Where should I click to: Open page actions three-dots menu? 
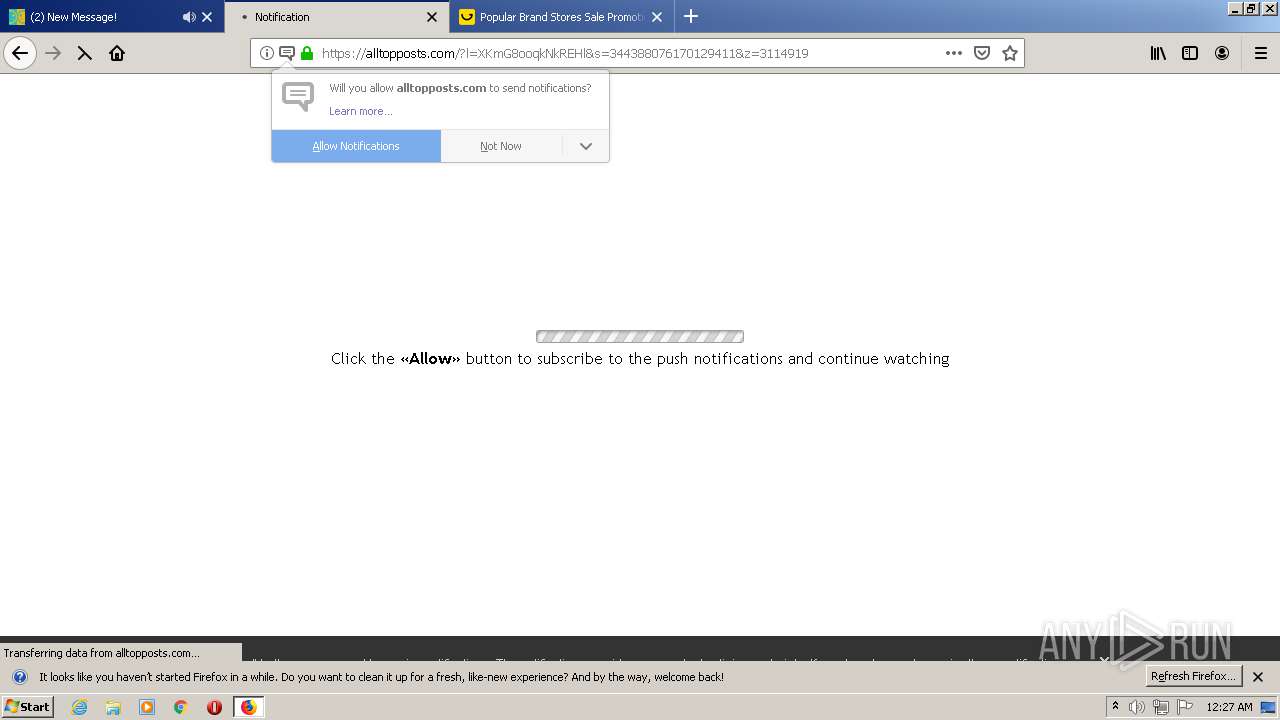point(954,53)
